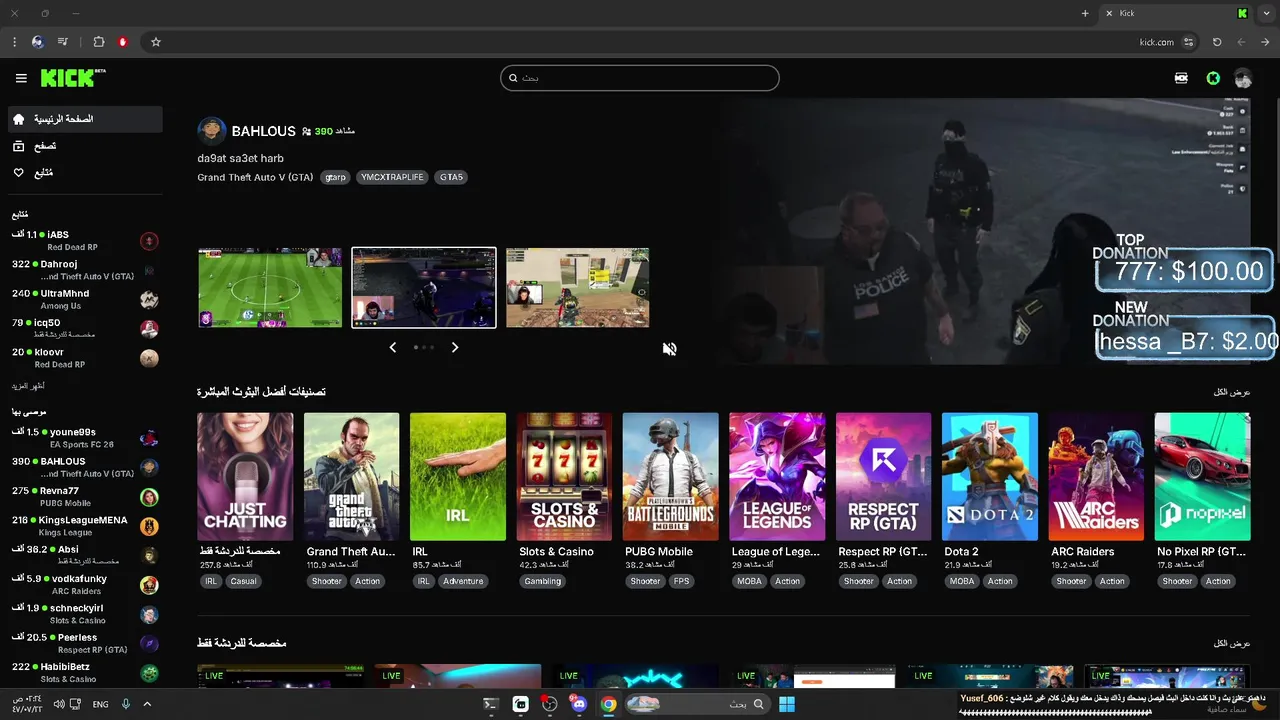Open the تصفح browse section
This screenshot has height=720, width=1280.
coord(85,146)
